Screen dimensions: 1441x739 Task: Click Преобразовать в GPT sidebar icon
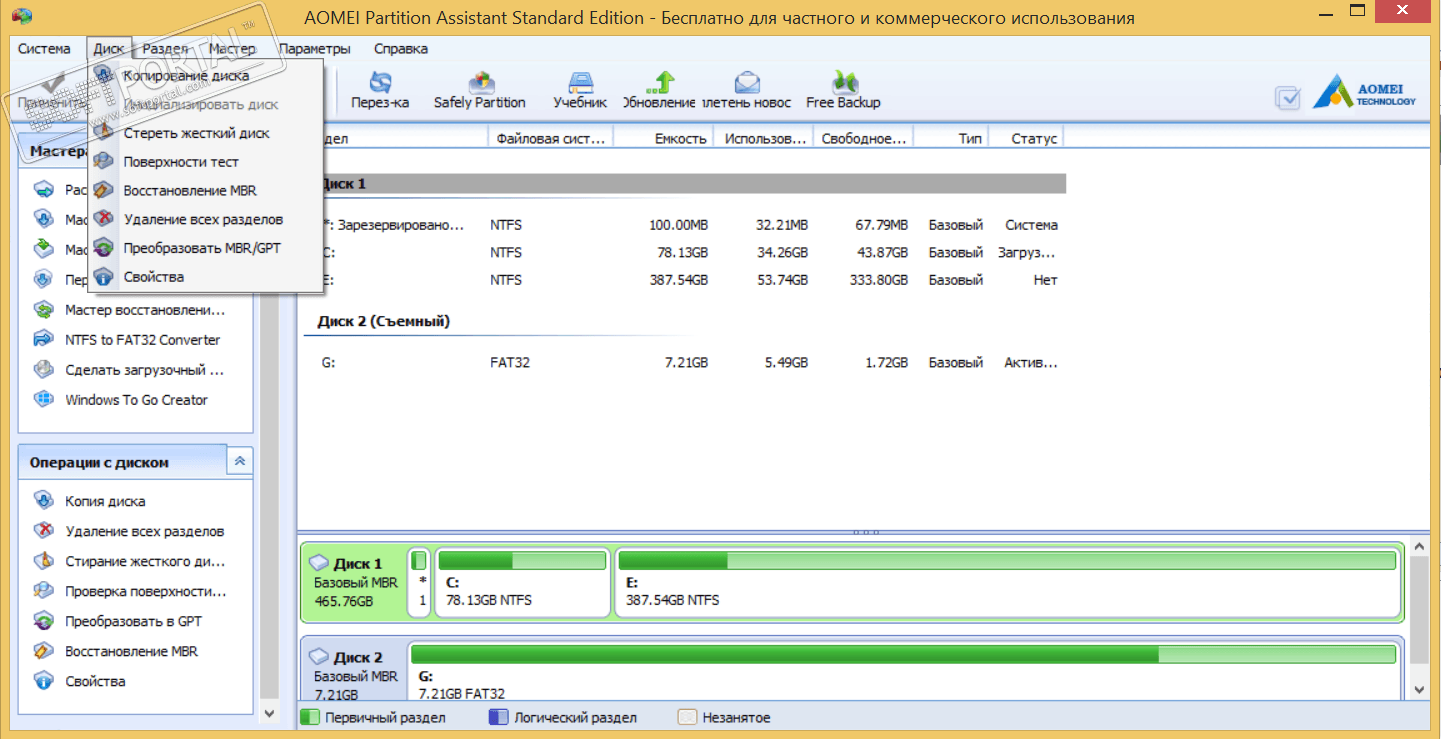[44, 621]
